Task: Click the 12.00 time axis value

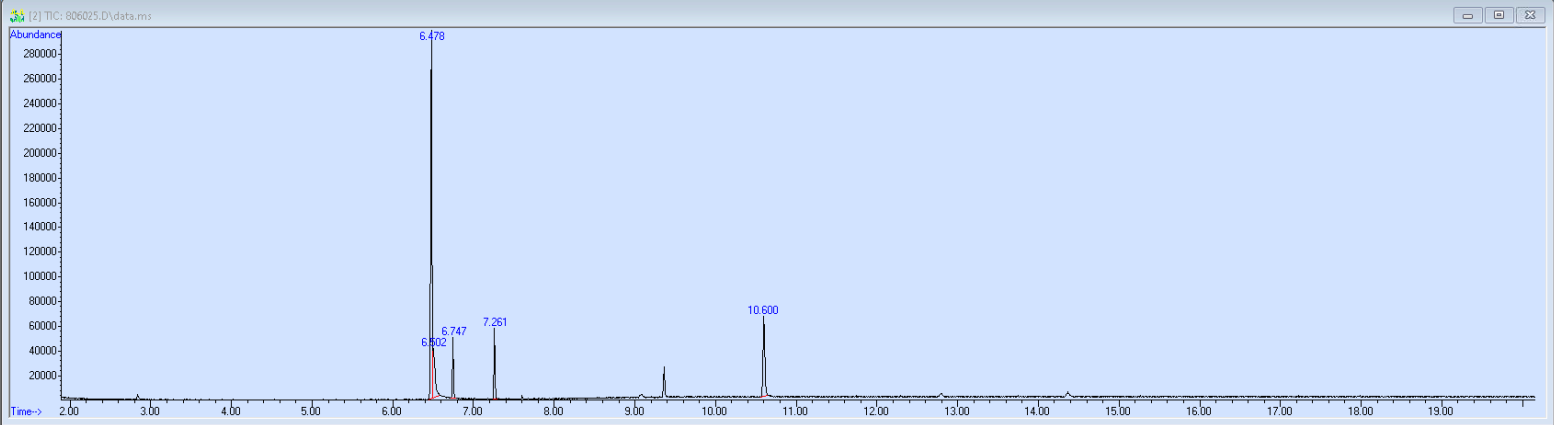Action: (x=876, y=411)
